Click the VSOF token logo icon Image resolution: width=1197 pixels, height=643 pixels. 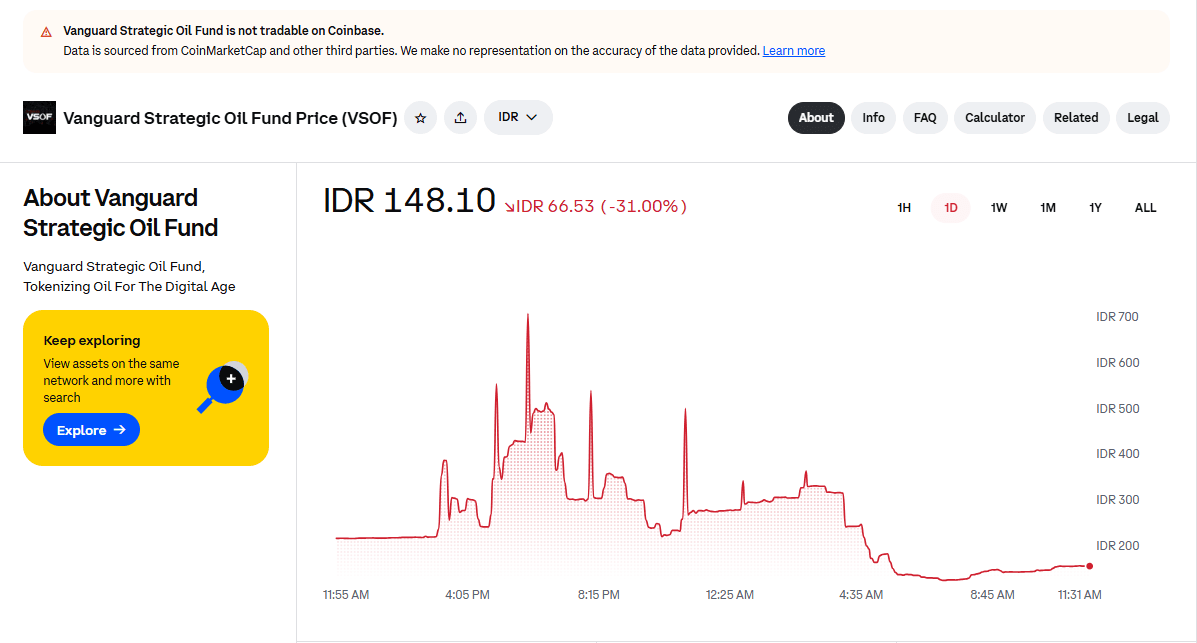tap(39, 118)
